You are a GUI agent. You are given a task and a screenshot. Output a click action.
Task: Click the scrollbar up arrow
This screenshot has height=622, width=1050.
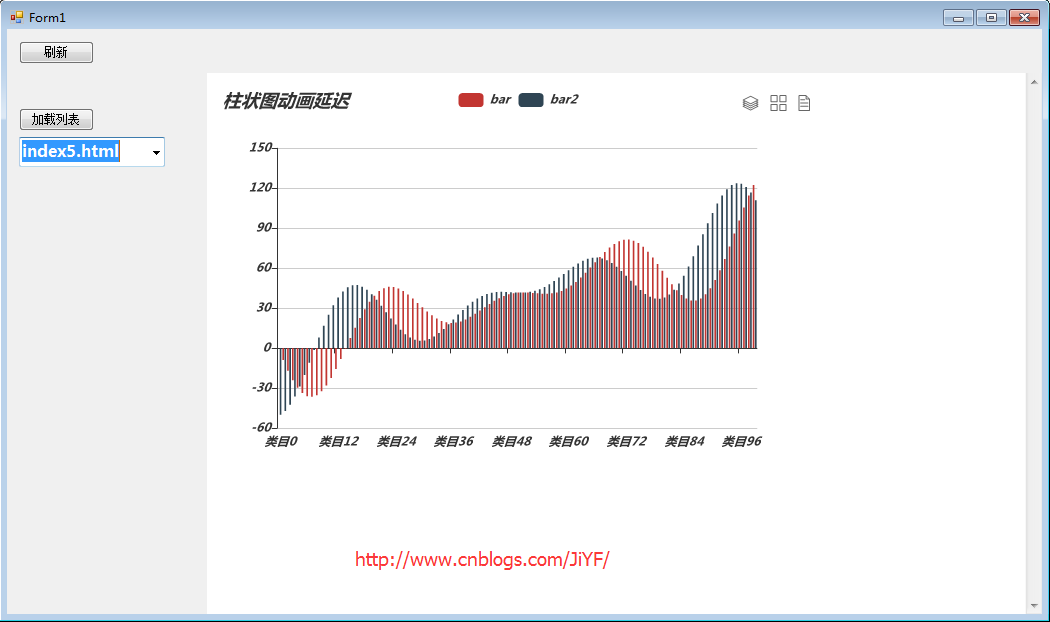1034,82
